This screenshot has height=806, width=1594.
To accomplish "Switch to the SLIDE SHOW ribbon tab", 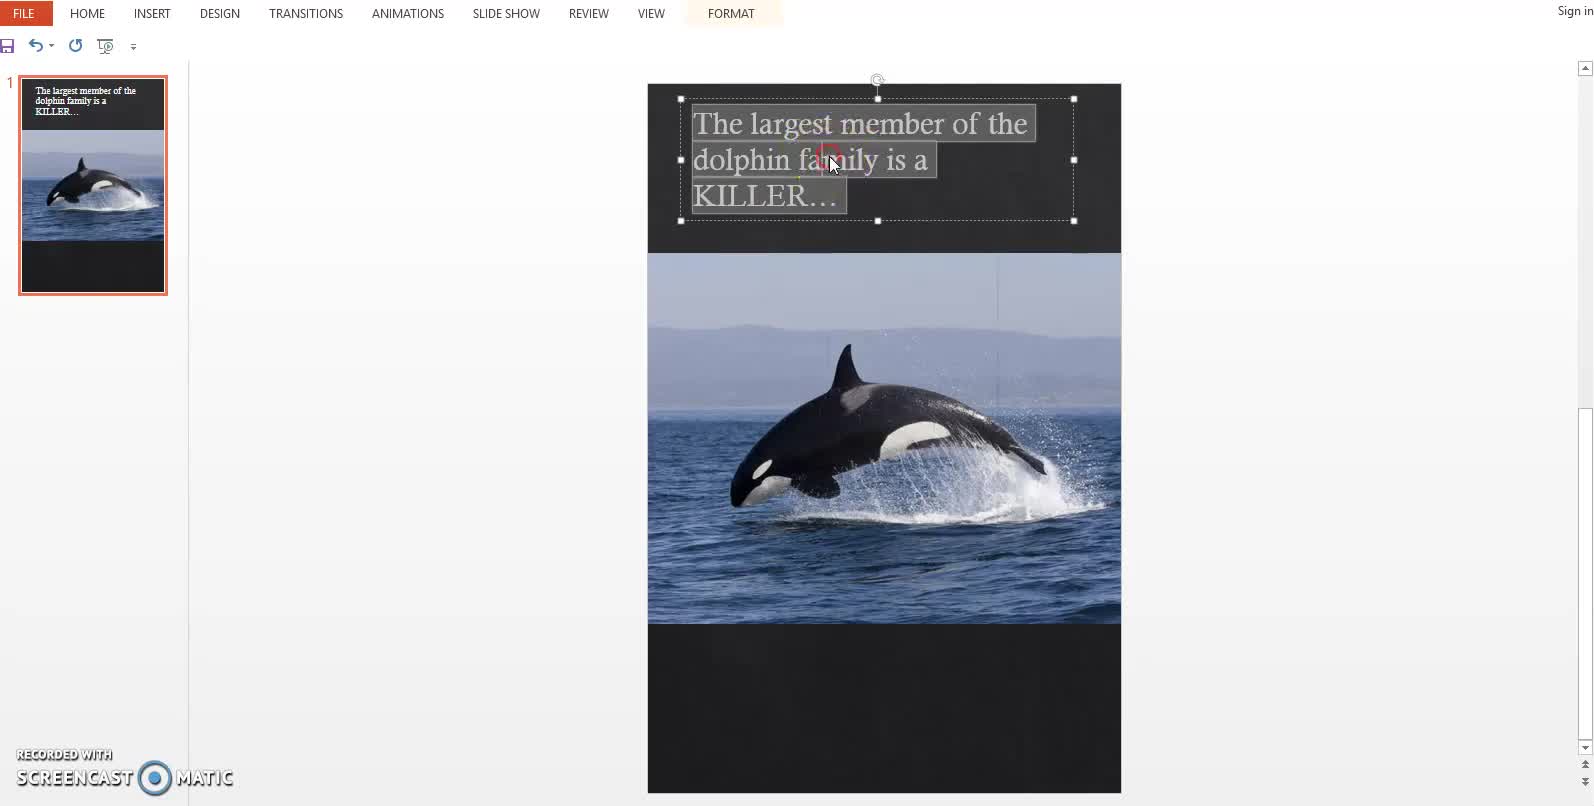I will coord(506,13).
